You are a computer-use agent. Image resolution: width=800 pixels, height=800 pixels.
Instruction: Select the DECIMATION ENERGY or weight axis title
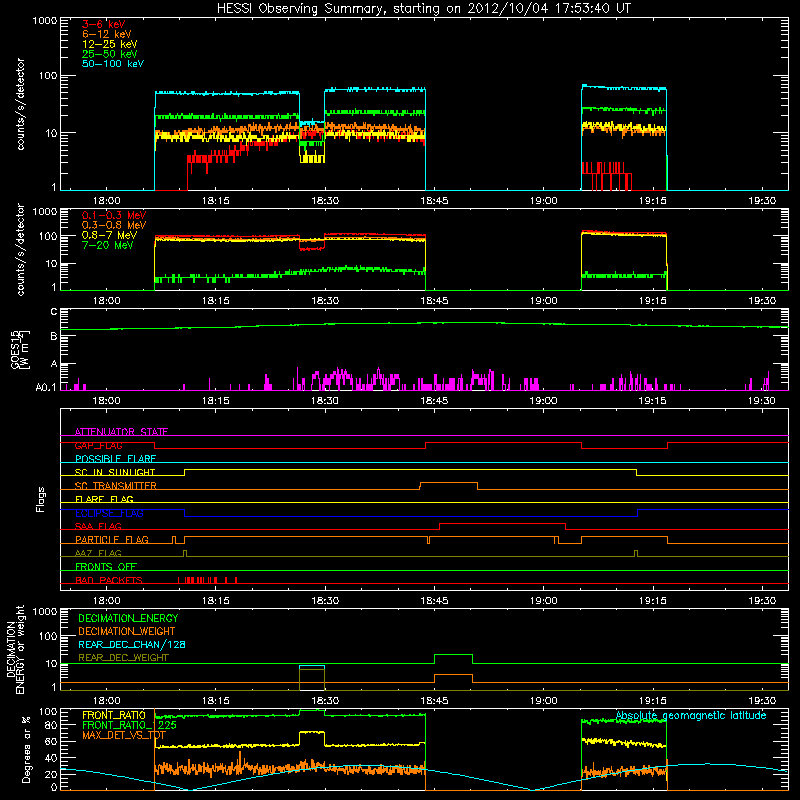tap(15, 649)
